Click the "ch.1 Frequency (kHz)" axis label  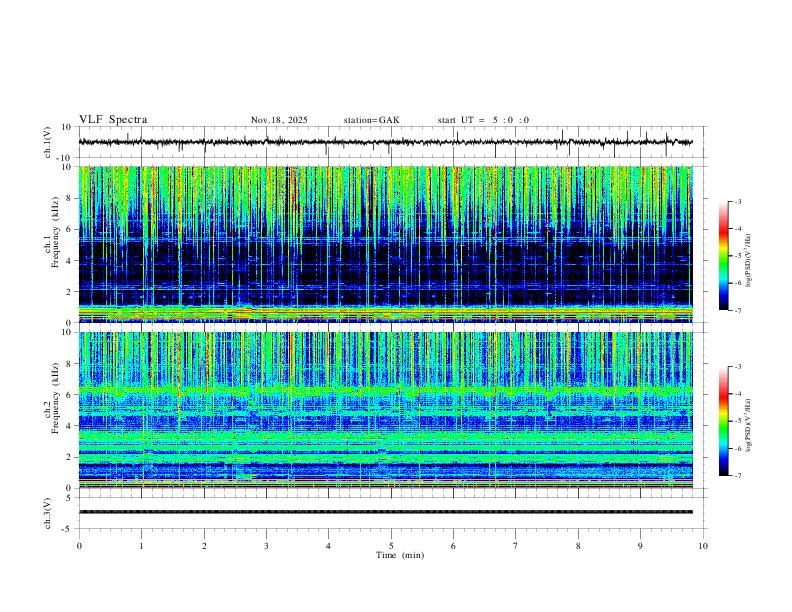coord(52,233)
